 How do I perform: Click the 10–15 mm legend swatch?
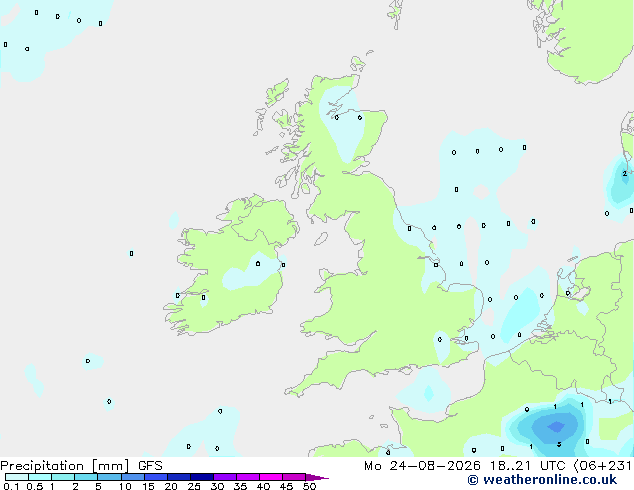click(133, 477)
